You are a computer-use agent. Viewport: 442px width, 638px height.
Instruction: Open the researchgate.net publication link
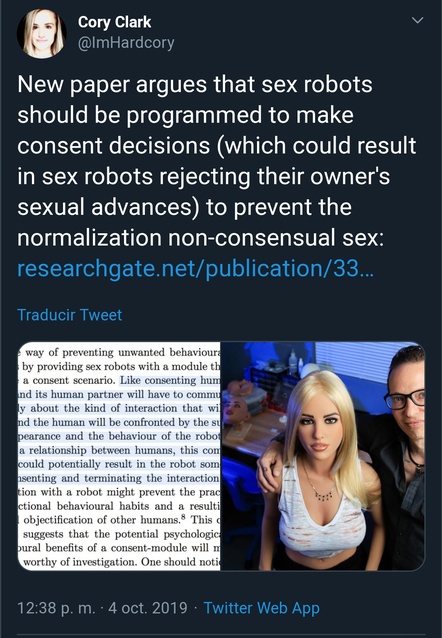pos(195,269)
